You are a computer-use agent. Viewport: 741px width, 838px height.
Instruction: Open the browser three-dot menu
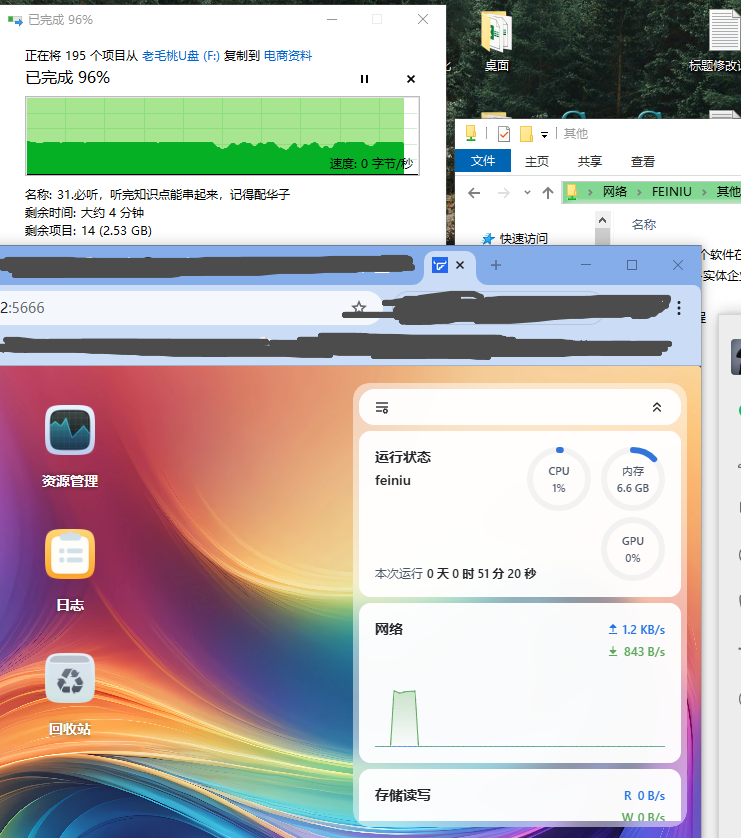pyautogui.click(x=679, y=307)
